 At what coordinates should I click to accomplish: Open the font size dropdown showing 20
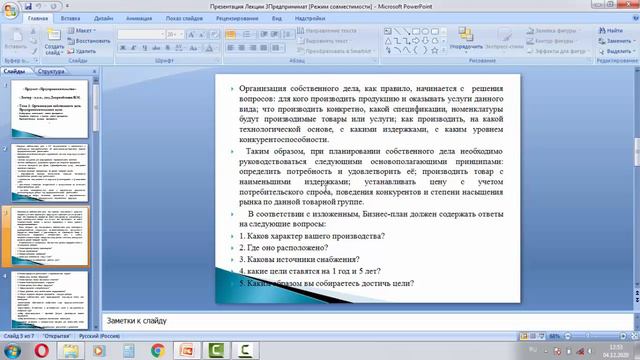point(175,34)
